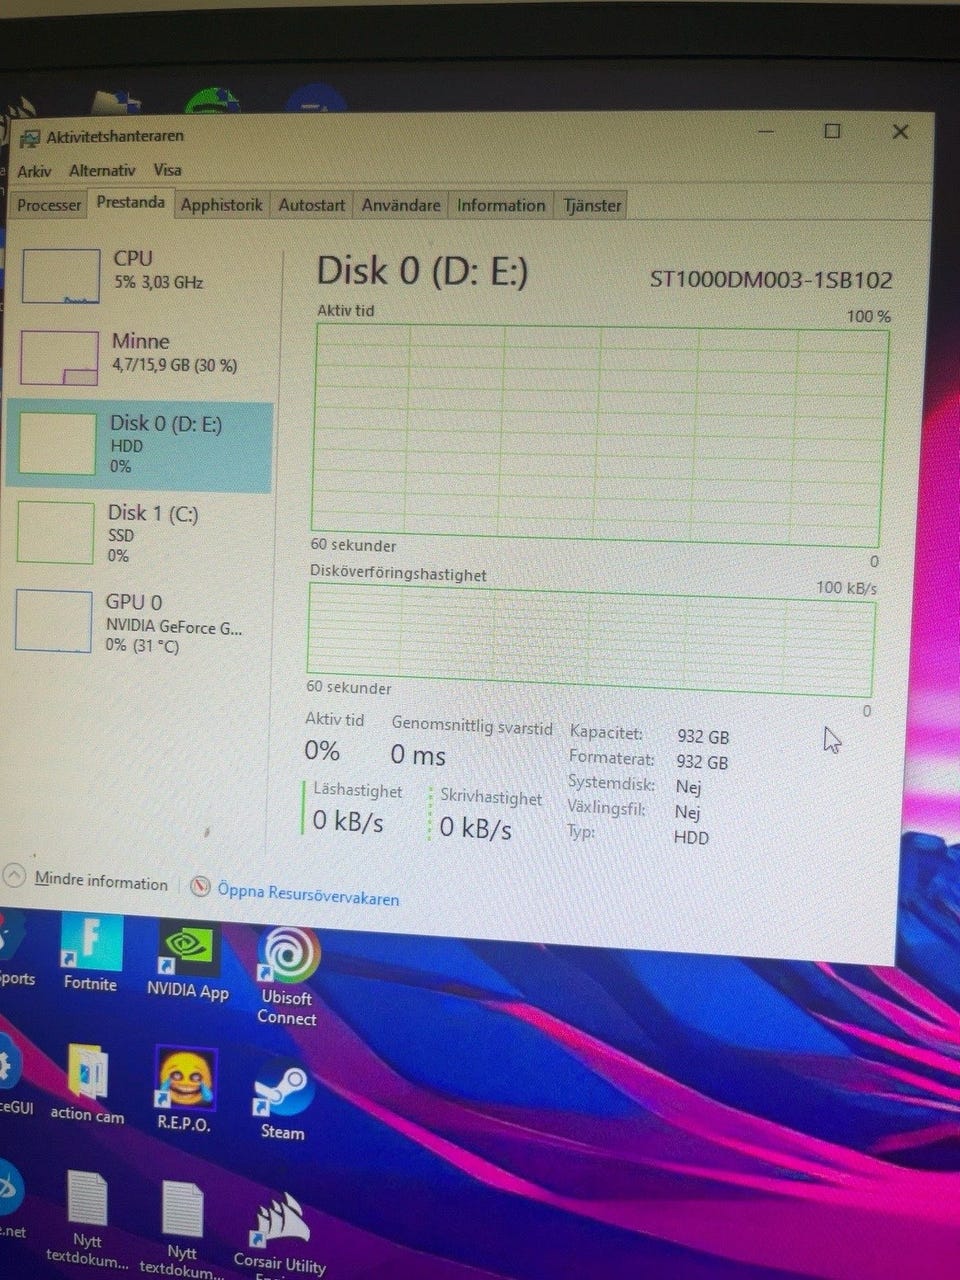Collapse view with Mindre information chevron
This screenshot has height=1280, width=960.
pyautogui.click(x=14, y=876)
